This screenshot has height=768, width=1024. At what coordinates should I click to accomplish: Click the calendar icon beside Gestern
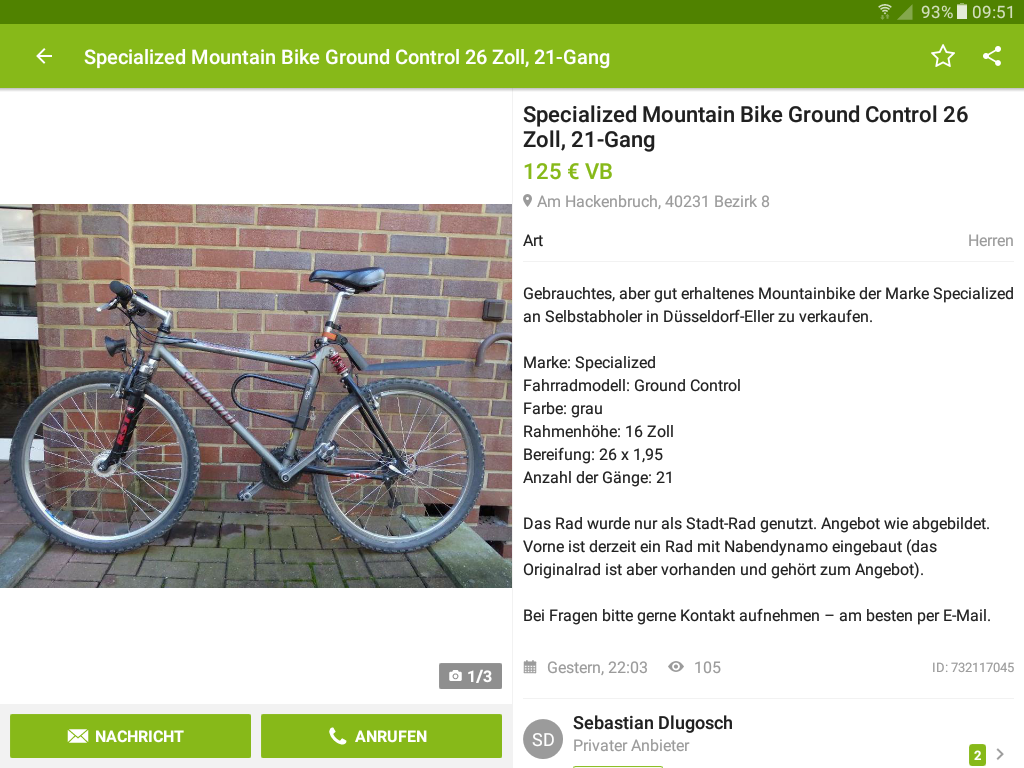(530, 667)
